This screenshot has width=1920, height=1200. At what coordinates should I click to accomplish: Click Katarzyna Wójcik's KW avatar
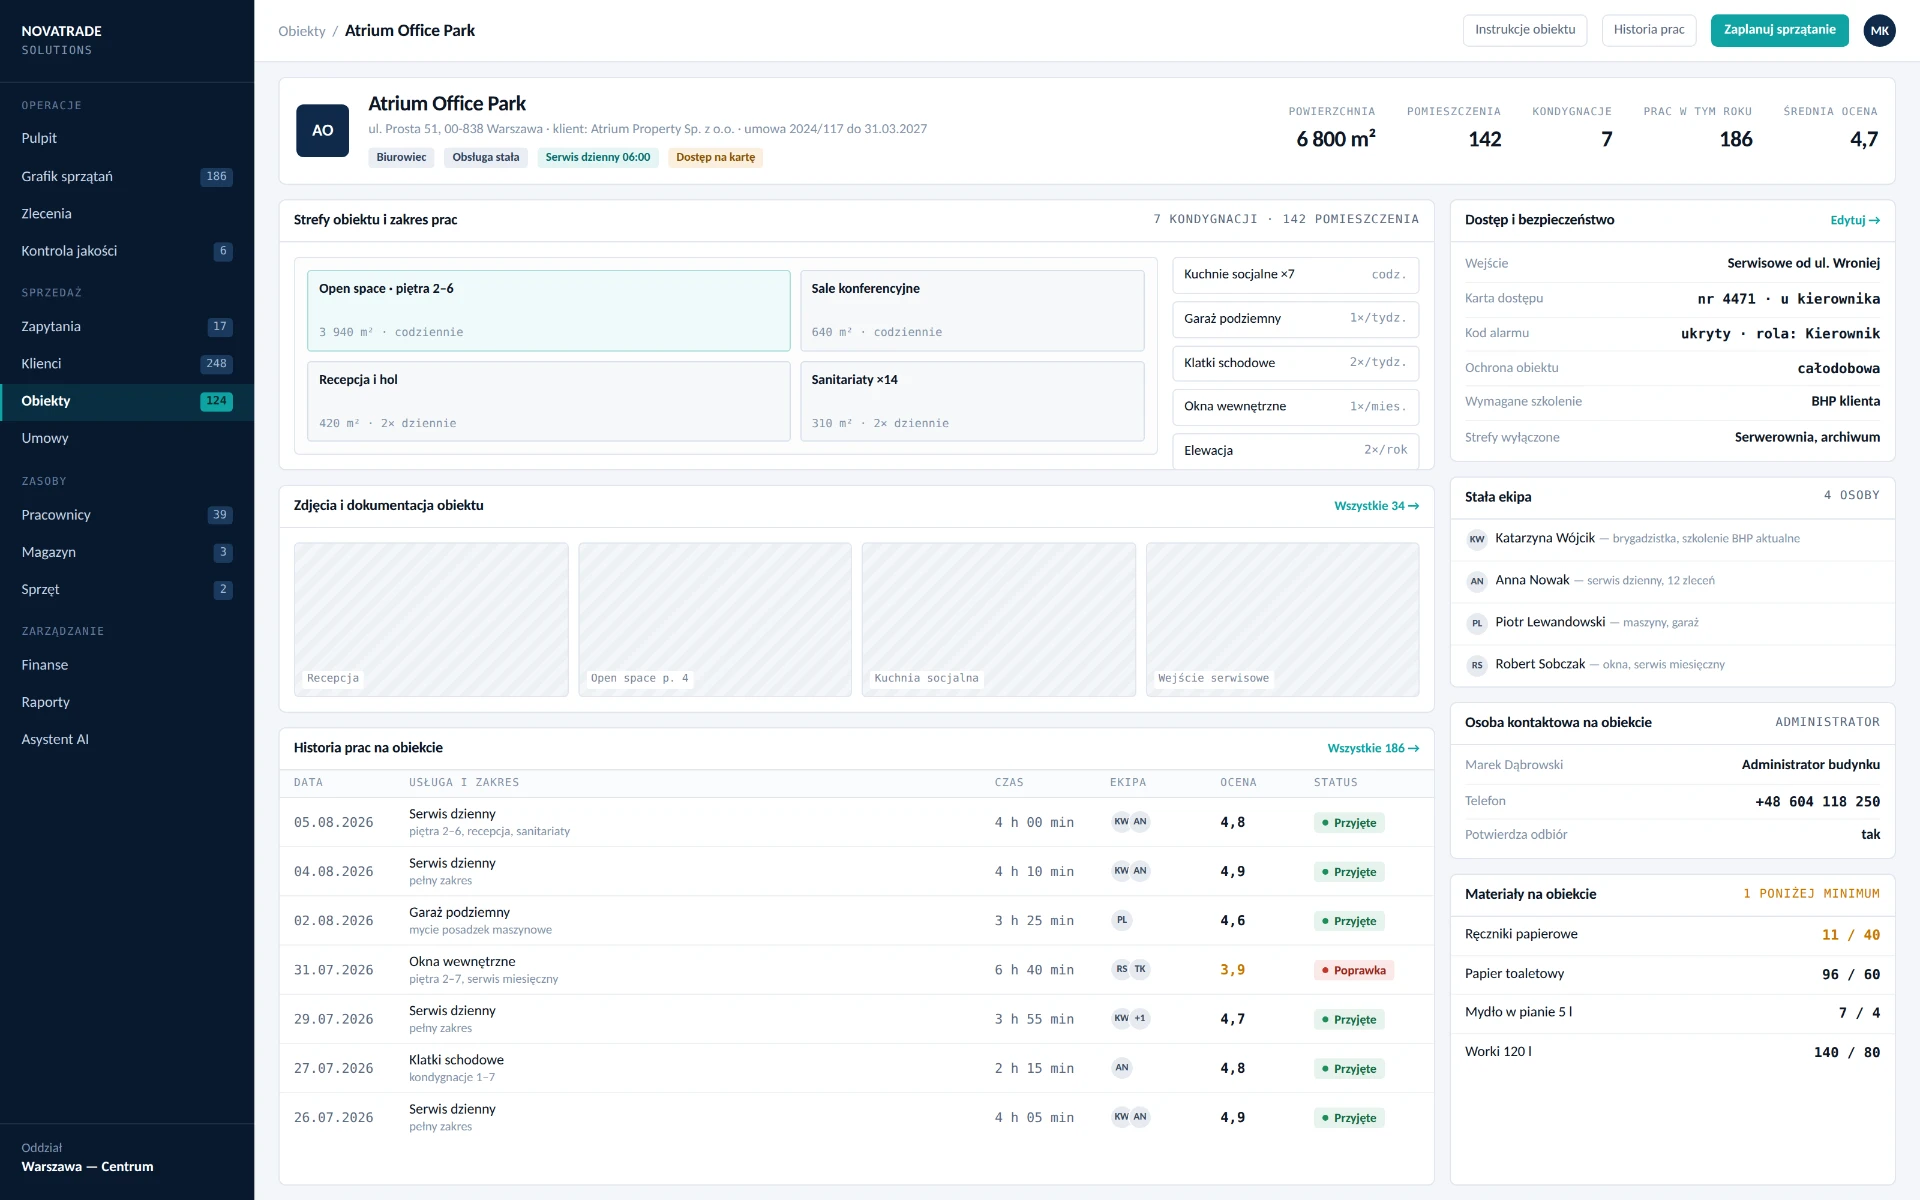pyautogui.click(x=1477, y=539)
